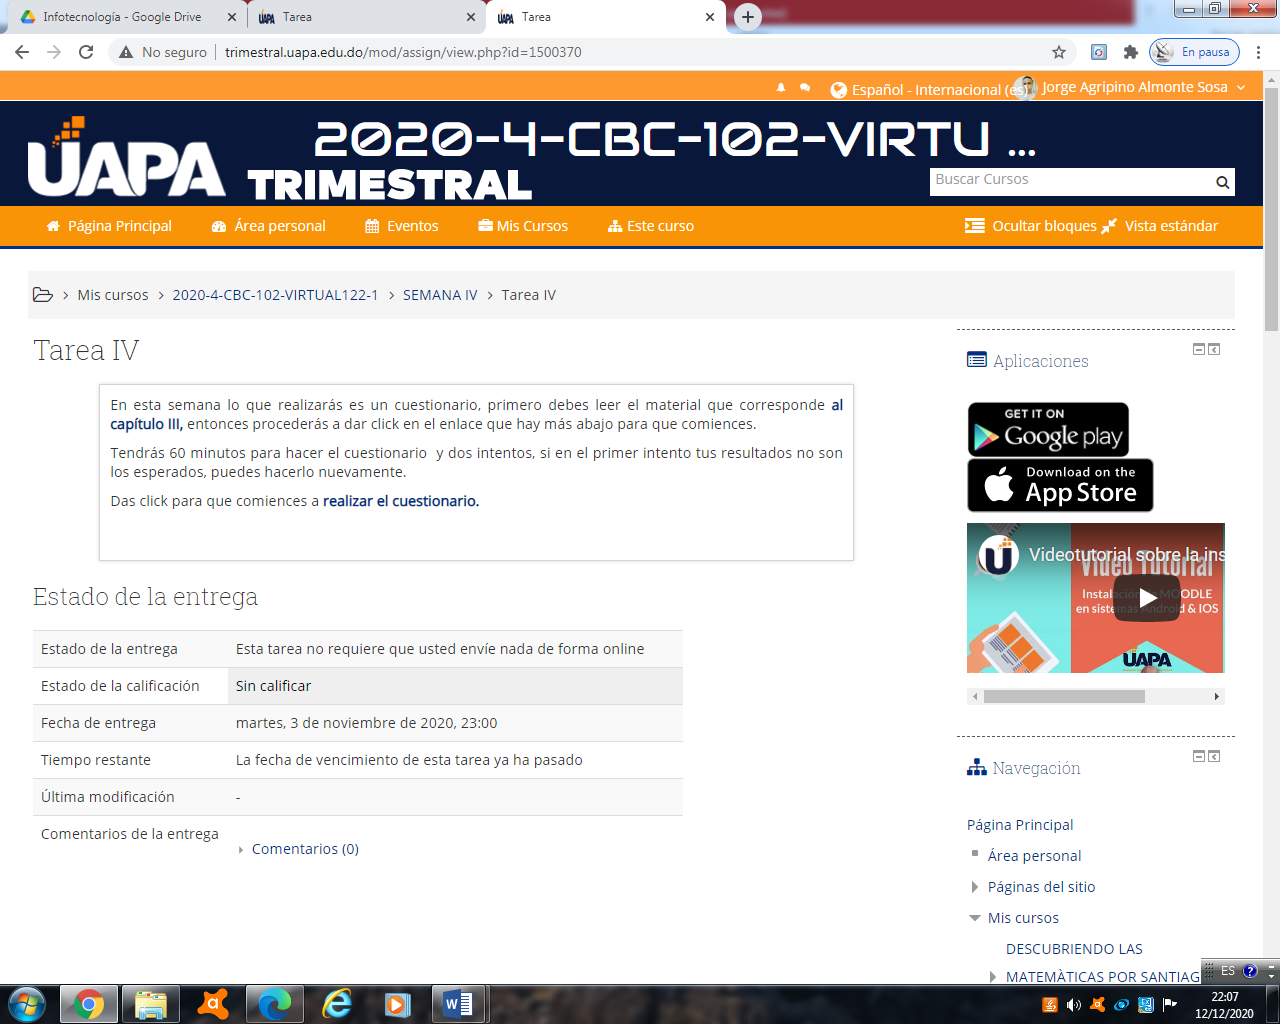Viewport: 1280px width, 1024px height.
Task: Open Eventos from the menu bar
Action: [402, 226]
